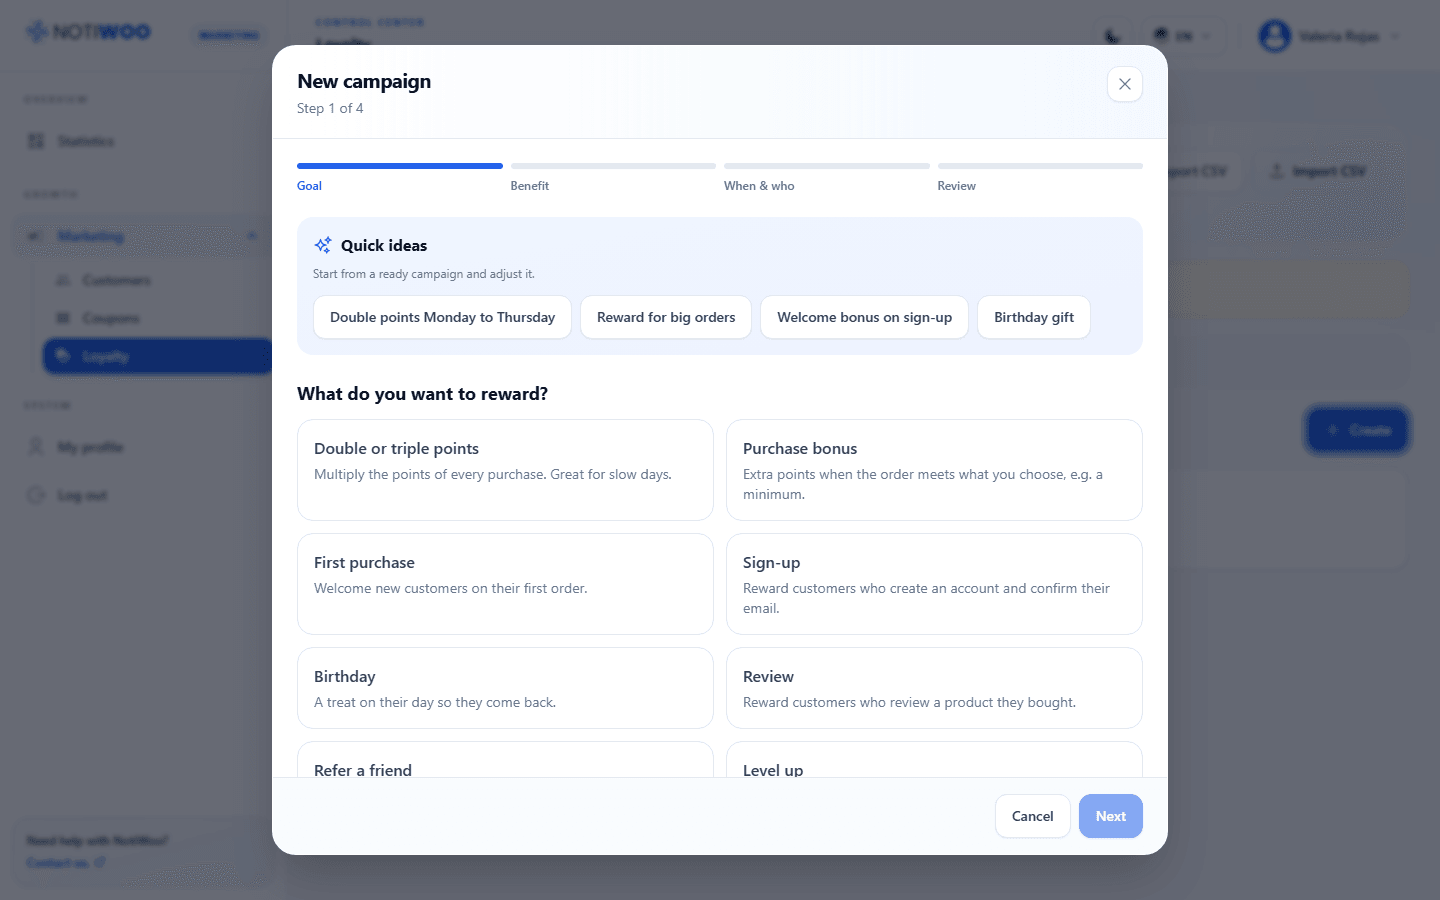The width and height of the screenshot is (1440, 900).
Task: Cancel the new campaign
Action: (x=1032, y=816)
